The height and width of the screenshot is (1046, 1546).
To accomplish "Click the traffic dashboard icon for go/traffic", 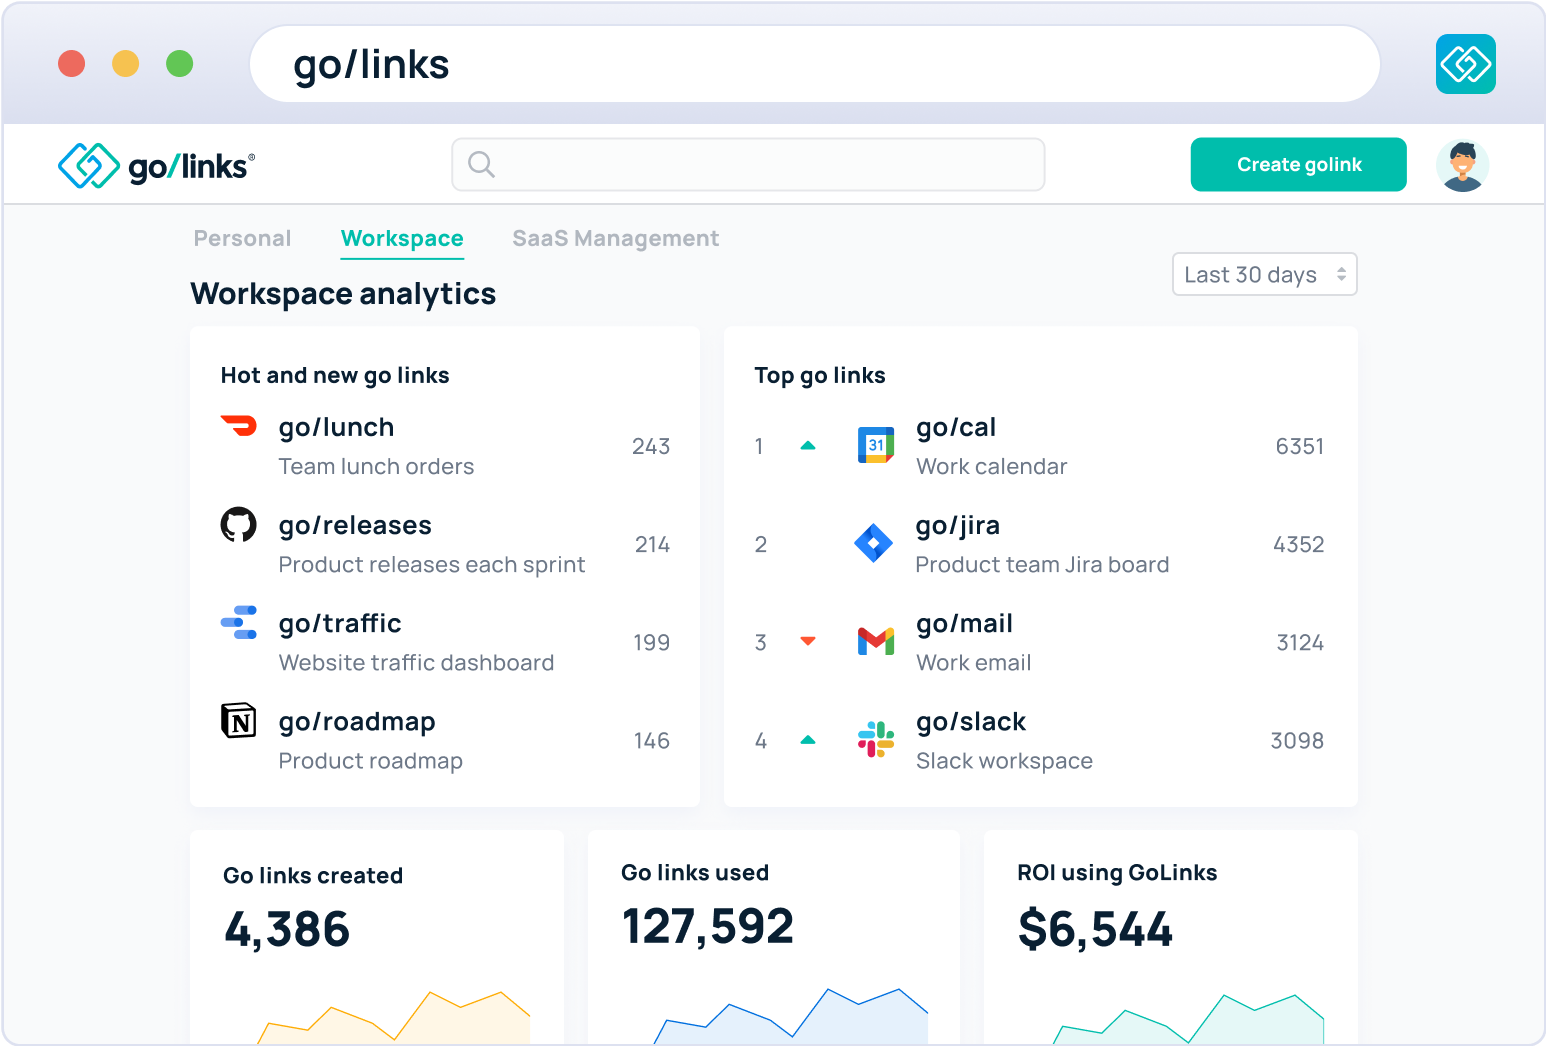I will [x=239, y=622].
